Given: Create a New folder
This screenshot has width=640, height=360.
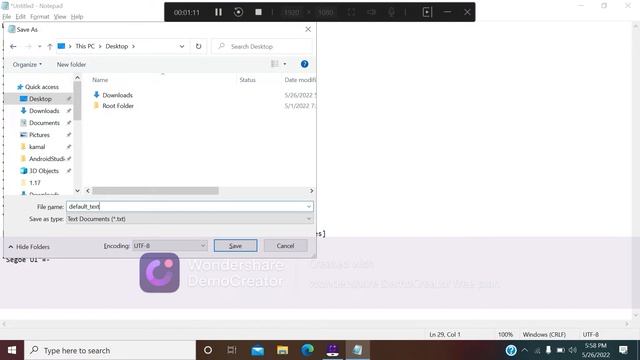Looking at the screenshot, I should [x=71, y=64].
